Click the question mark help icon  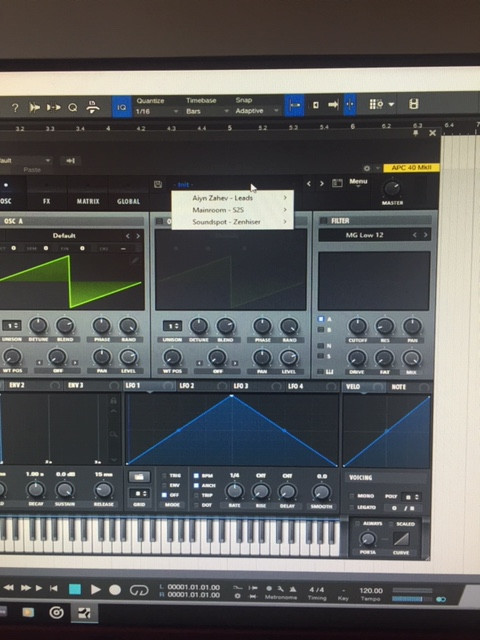[15, 108]
